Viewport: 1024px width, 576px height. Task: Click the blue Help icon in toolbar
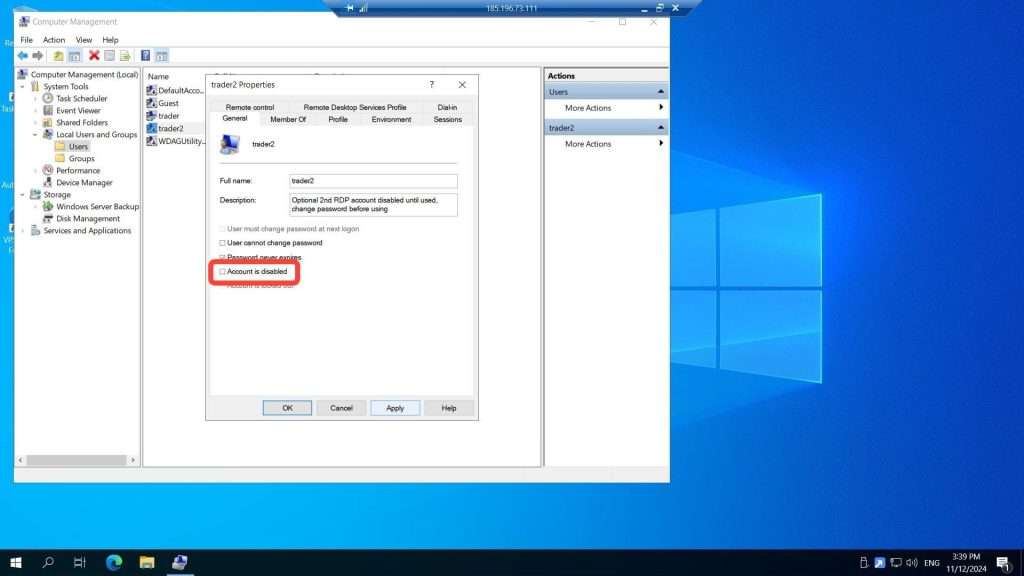pos(146,56)
